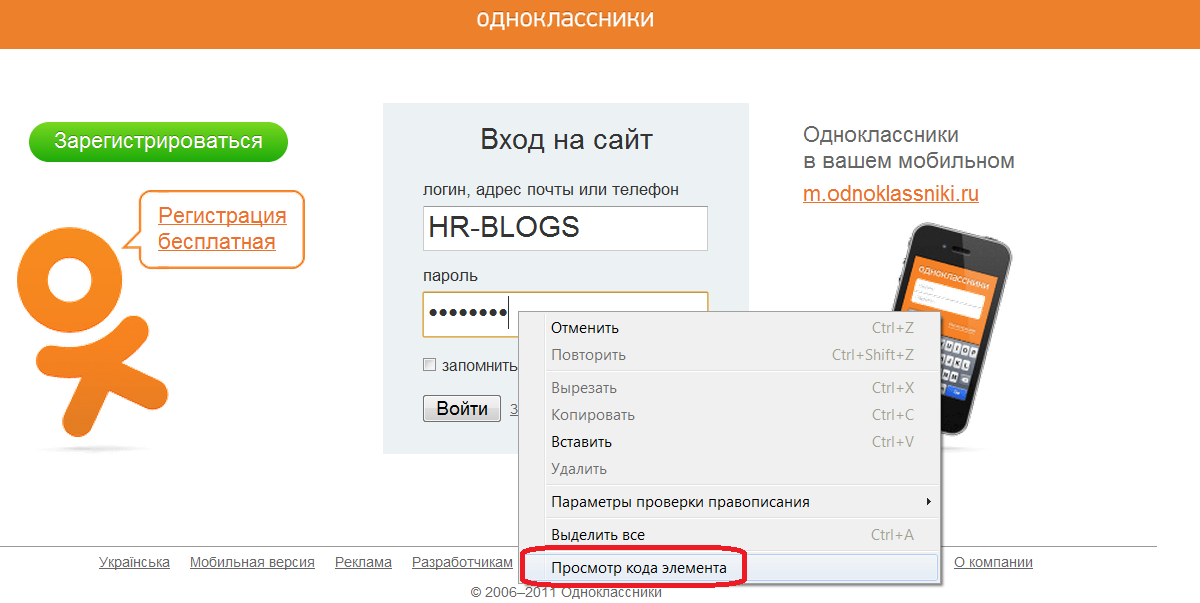Click the 'одноклассники' header title
Viewport: 1200px width, 603px height.
point(566,19)
